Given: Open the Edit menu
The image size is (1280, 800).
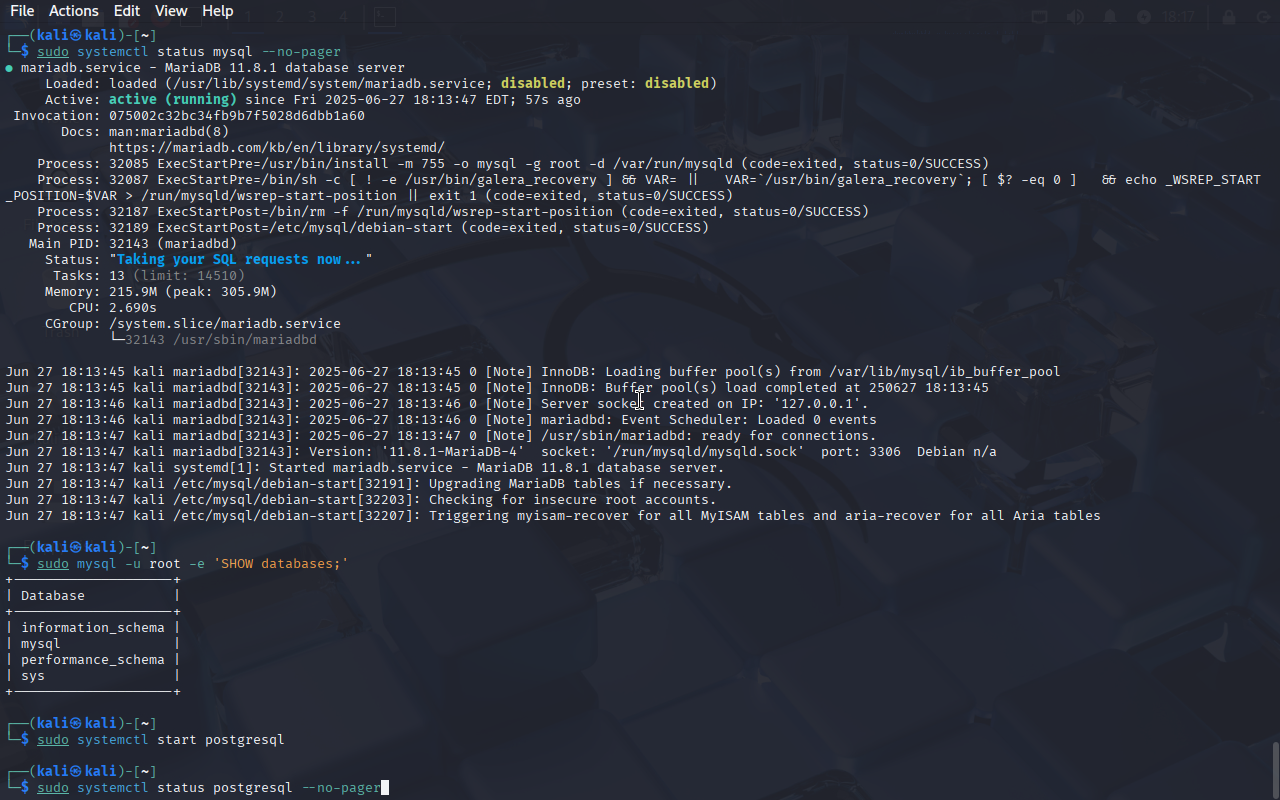Looking at the screenshot, I should tap(127, 11).
